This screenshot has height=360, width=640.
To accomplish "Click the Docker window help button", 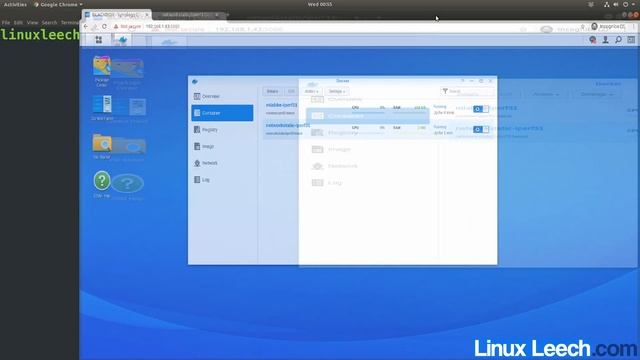I will (x=463, y=81).
